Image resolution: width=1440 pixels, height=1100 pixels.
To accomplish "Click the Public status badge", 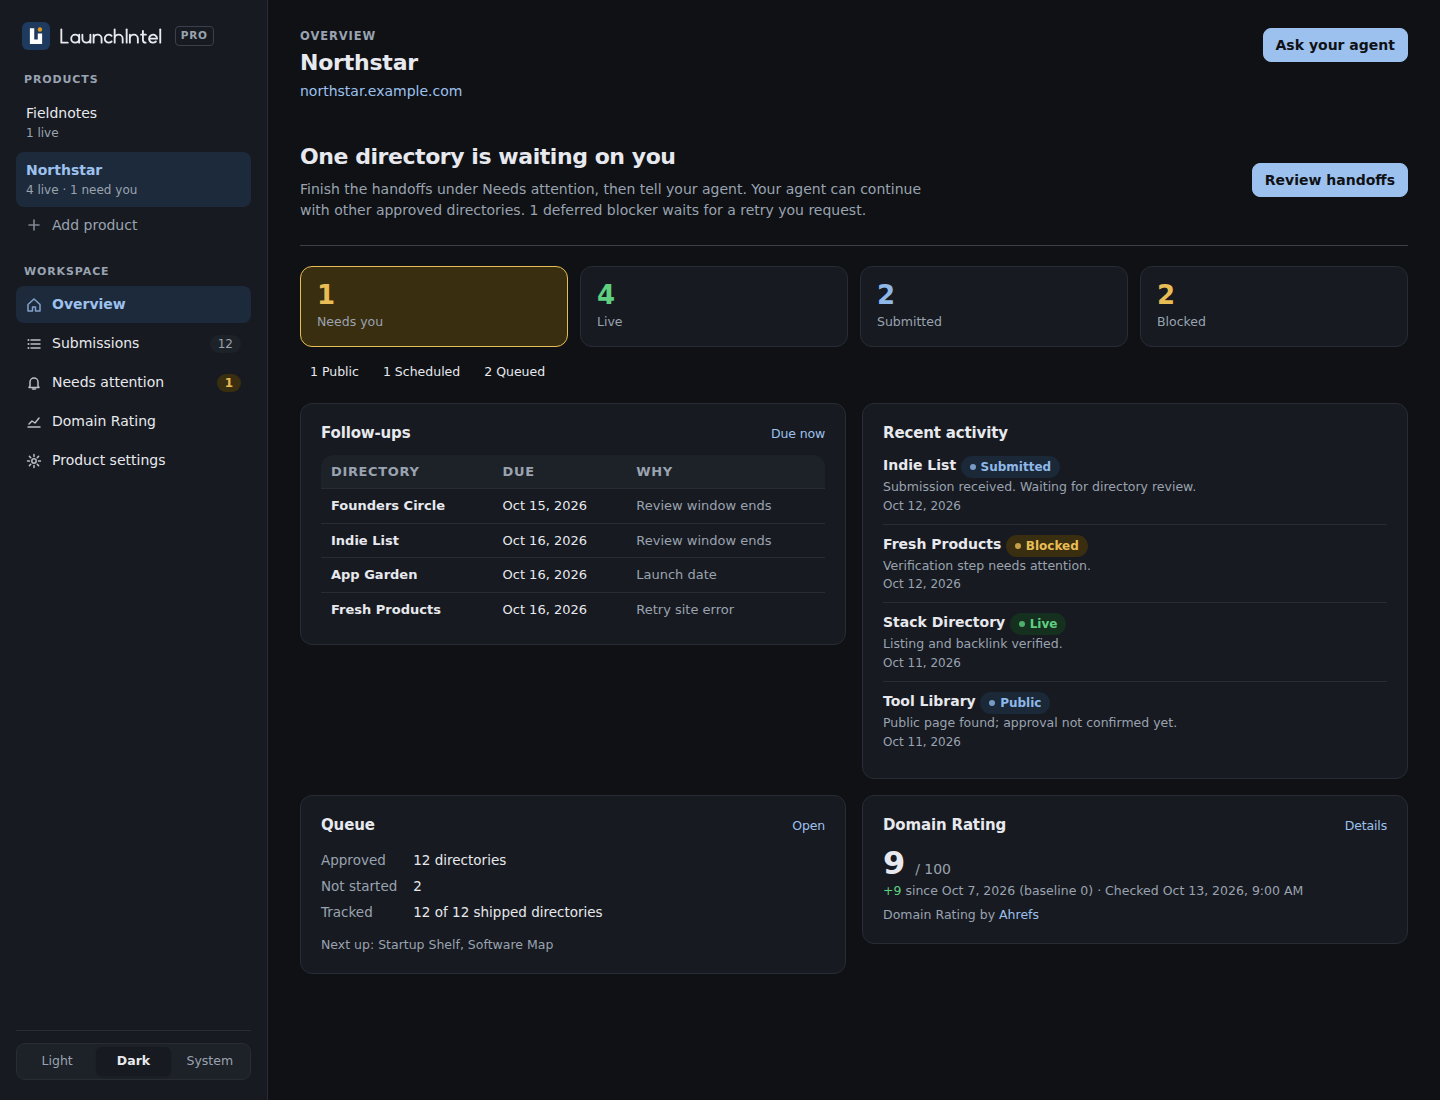I will 1015,703.
